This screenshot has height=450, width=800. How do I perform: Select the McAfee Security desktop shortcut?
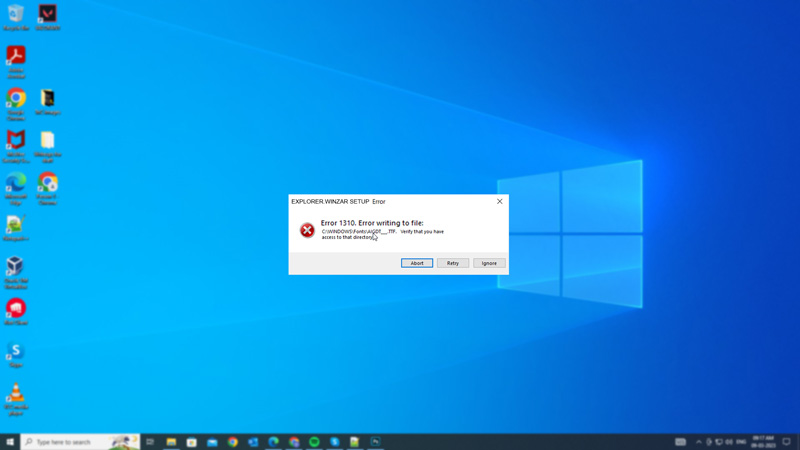coord(16,146)
